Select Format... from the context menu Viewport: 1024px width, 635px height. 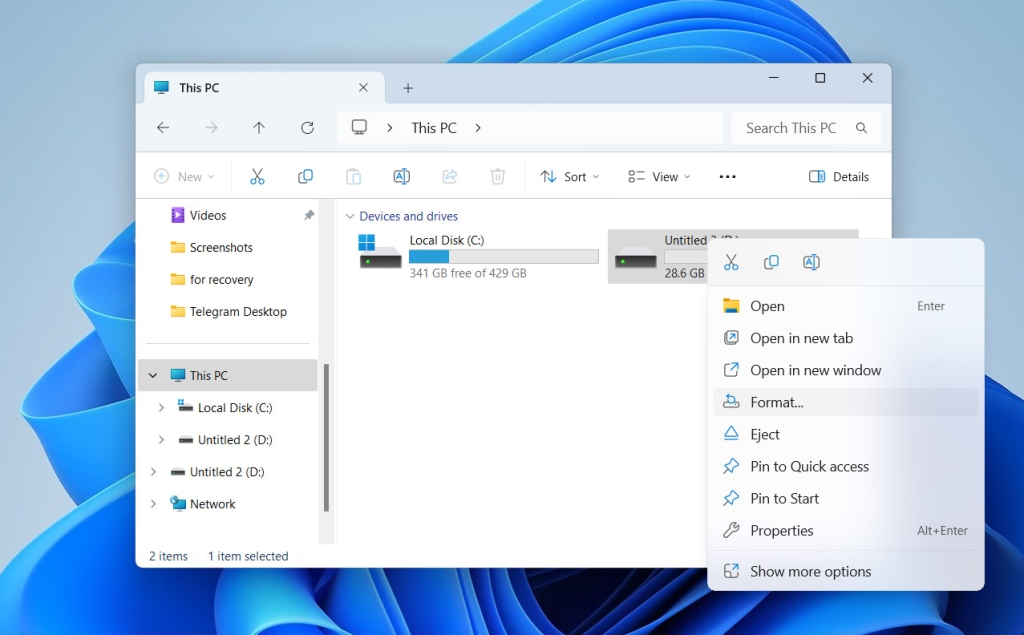tap(775, 402)
